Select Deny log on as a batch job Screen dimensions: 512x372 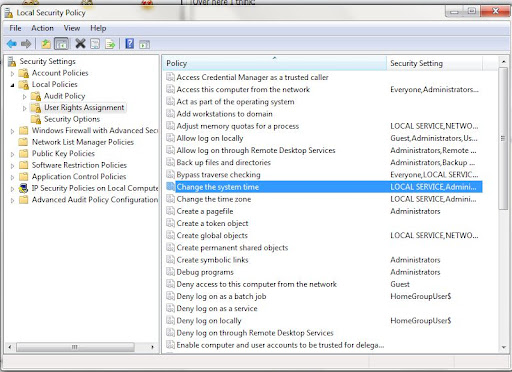coord(221,296)
